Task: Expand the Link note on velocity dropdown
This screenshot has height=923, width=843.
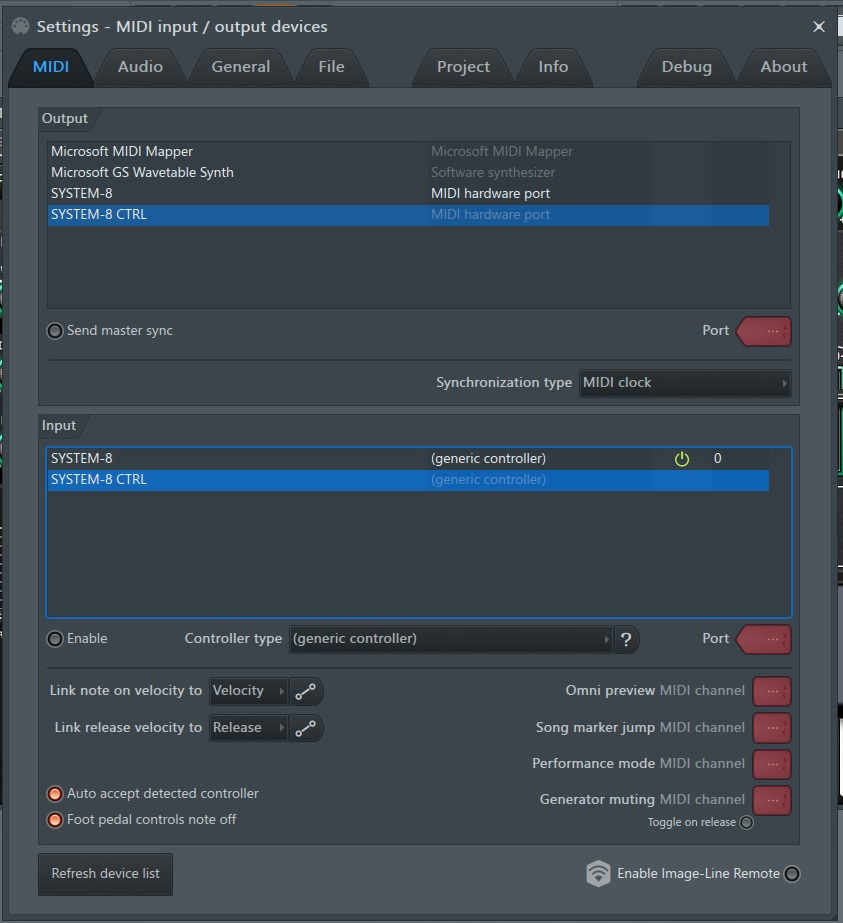Action: coord(248,691)
